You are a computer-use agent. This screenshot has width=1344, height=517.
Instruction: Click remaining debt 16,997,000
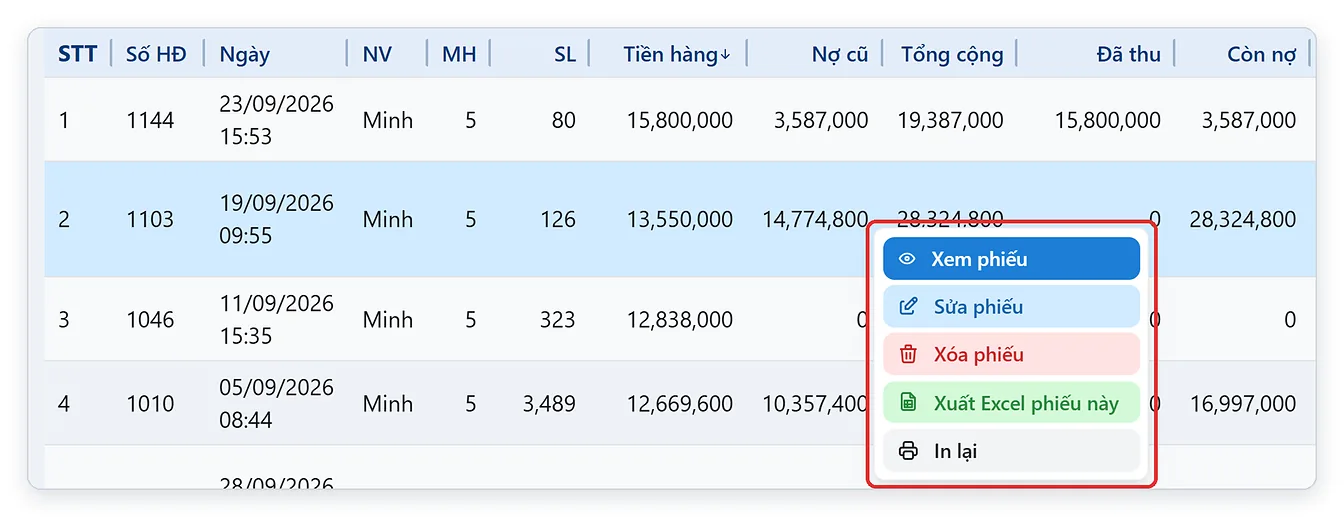1243,404
